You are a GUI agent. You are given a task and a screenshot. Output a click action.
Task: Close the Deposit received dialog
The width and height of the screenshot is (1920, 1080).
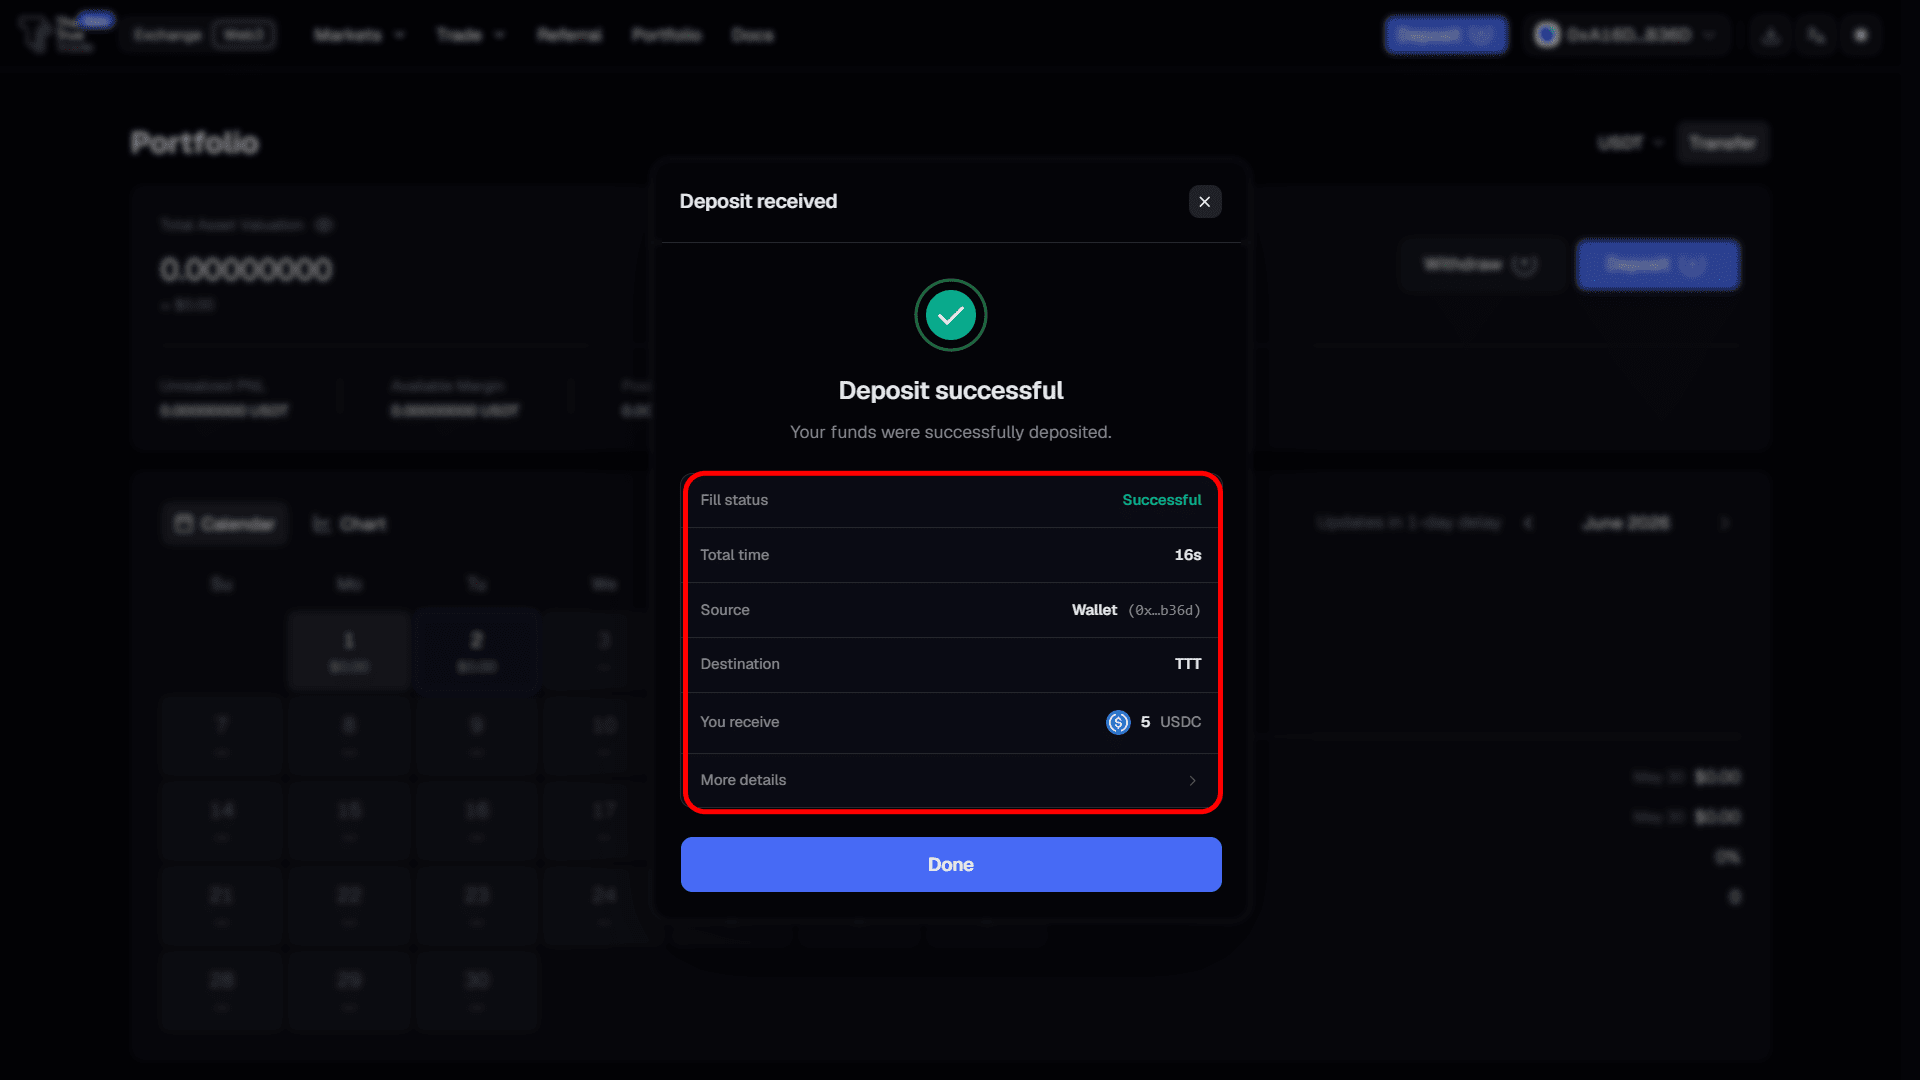pos(1204,202)
